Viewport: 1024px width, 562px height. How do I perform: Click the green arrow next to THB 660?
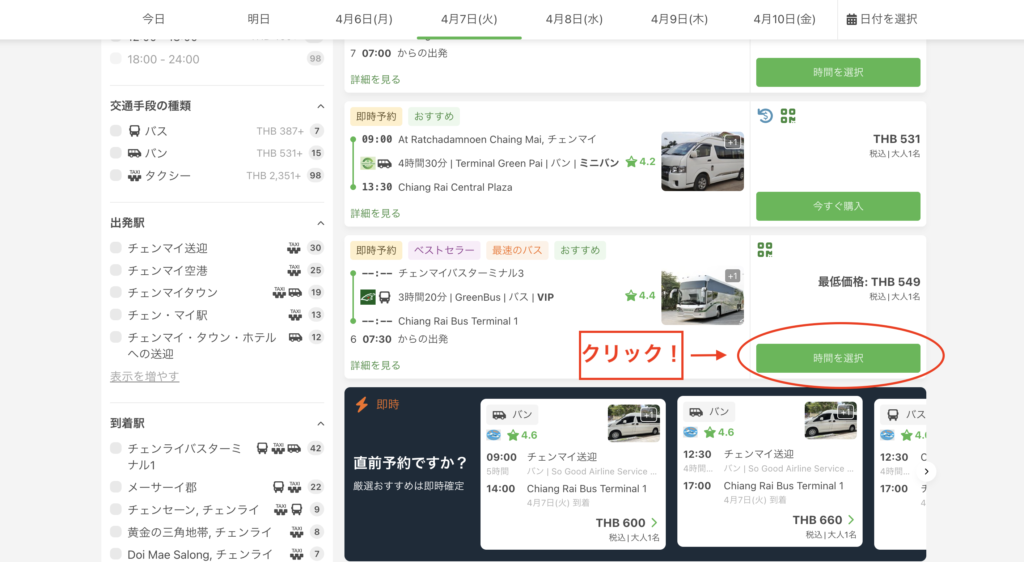(x=851, y=520)
